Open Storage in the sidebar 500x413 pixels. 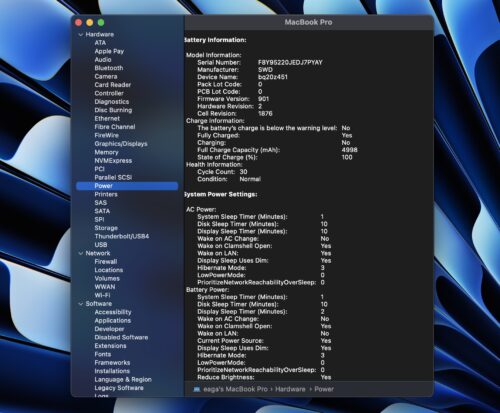click(x=106, y=228)
